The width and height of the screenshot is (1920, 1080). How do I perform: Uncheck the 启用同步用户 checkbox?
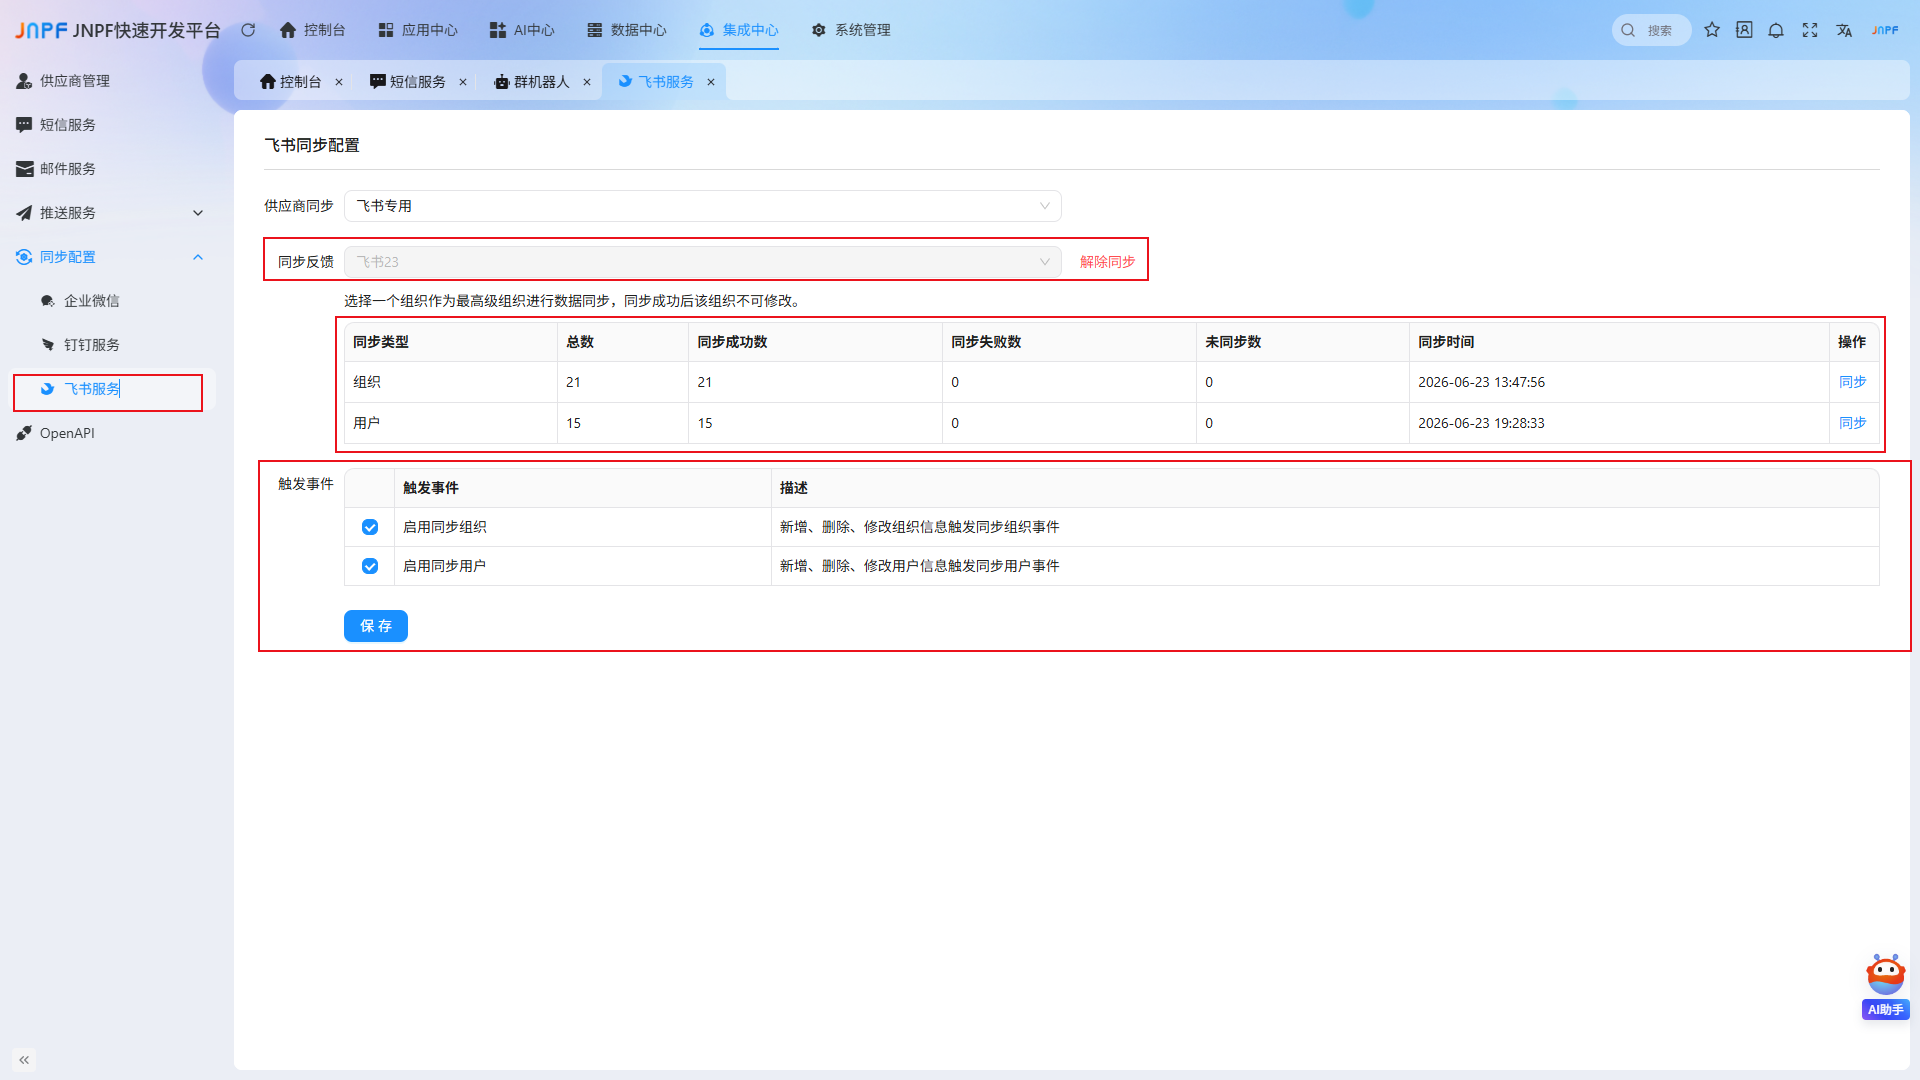coord(370,566)
